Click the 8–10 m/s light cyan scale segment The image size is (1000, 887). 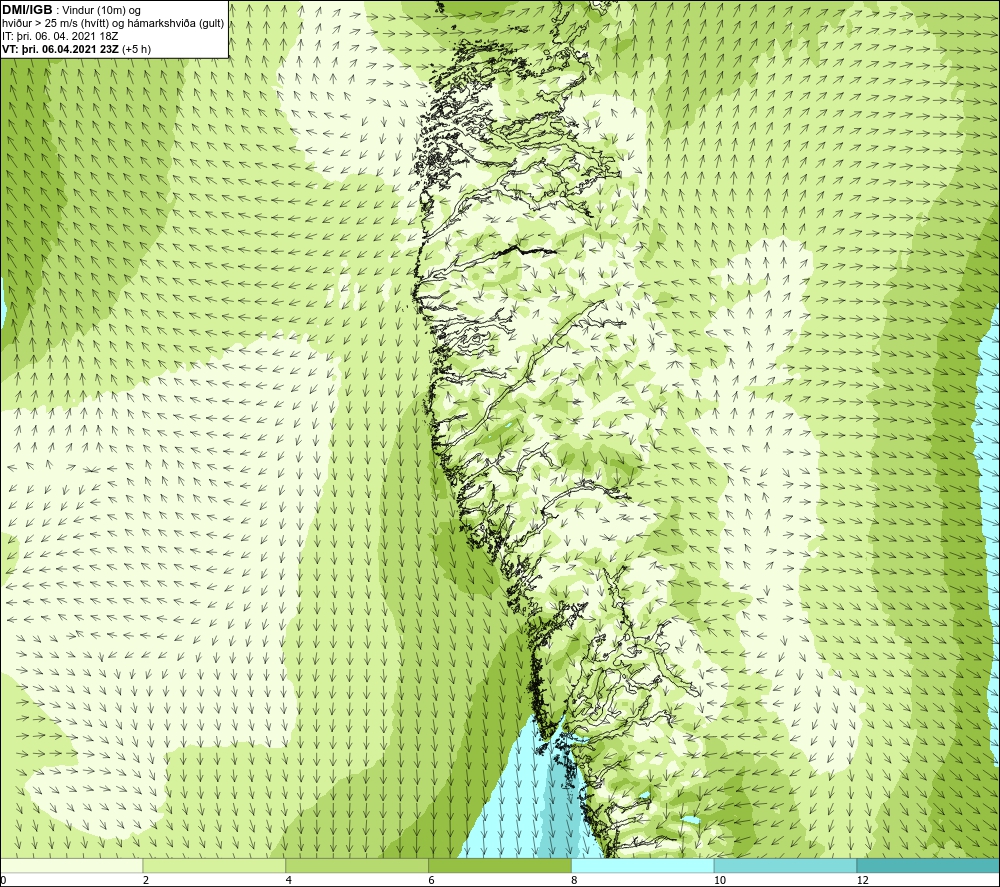click(x=643, y=866)
